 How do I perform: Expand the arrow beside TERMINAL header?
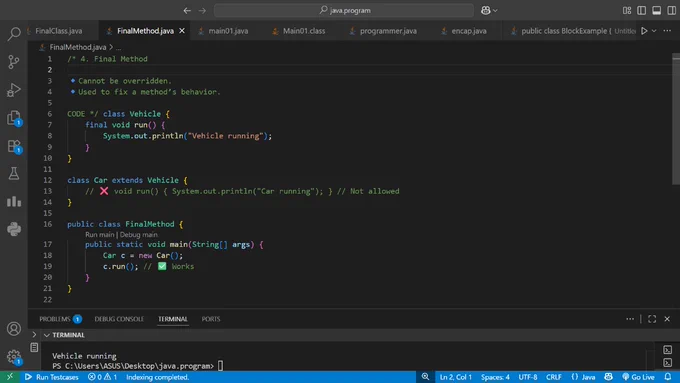[34, 335]
